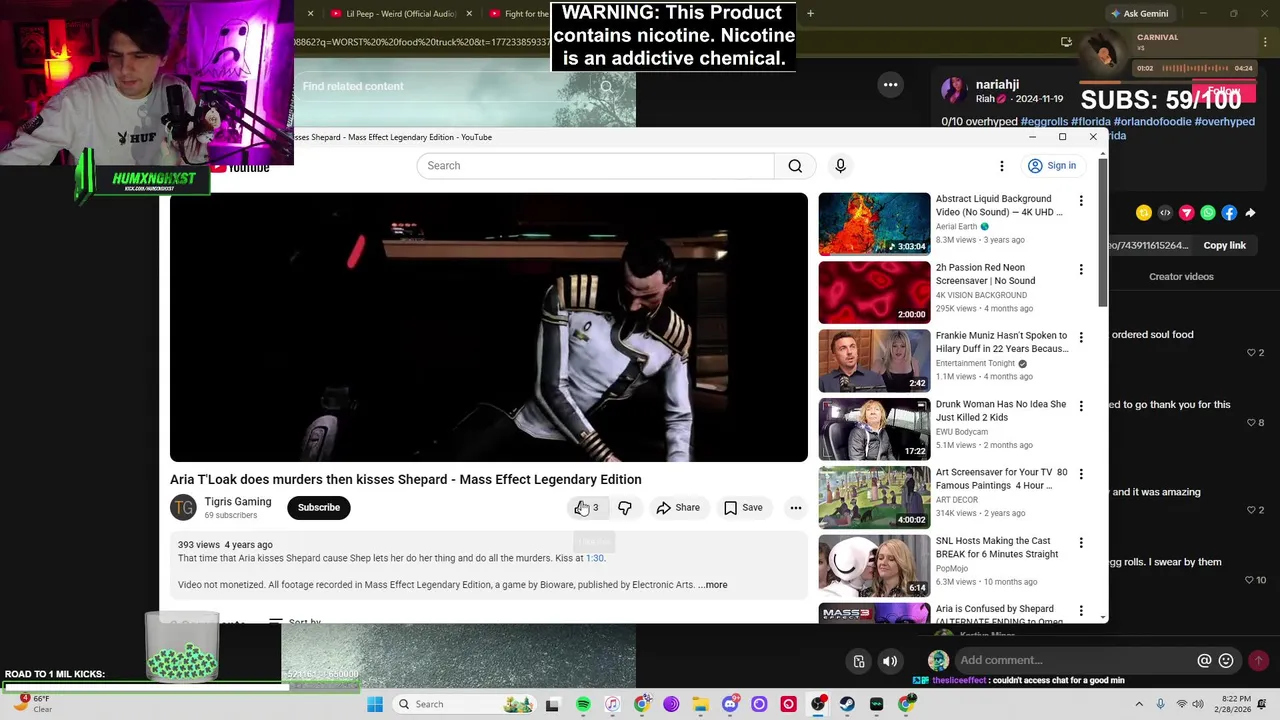Subscribe to Tigris Gaming channel
The image size is (1280, 720).
click(319, 507)
